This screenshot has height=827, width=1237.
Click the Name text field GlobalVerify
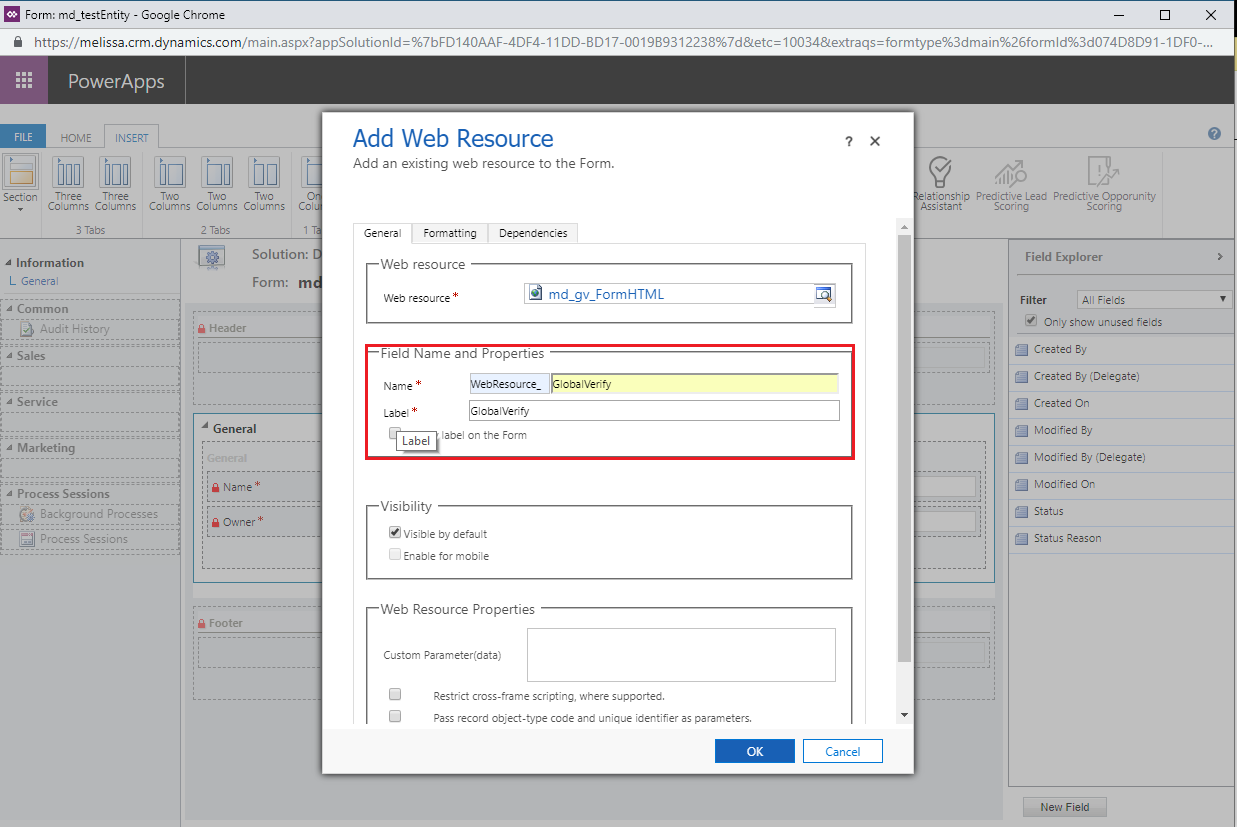pyautogui.click(x=695, y=384)
